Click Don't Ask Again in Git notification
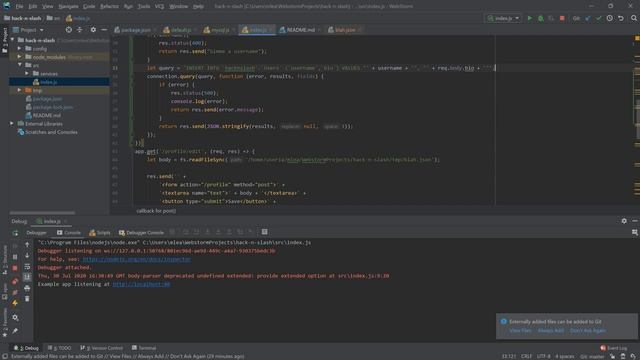This screenshot has width=640, height=360. (x=588, y=331)
